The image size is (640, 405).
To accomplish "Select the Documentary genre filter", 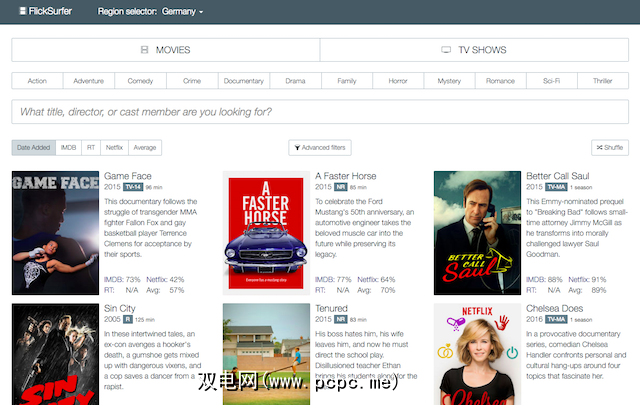I will 243,80.
